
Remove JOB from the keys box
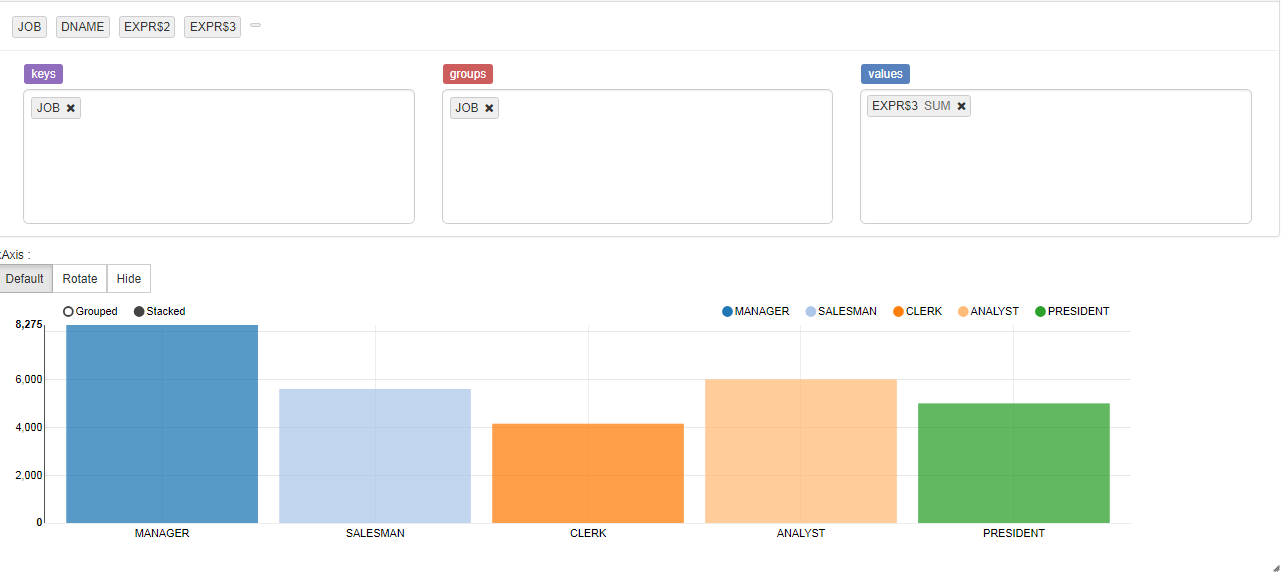pos(71,108)
